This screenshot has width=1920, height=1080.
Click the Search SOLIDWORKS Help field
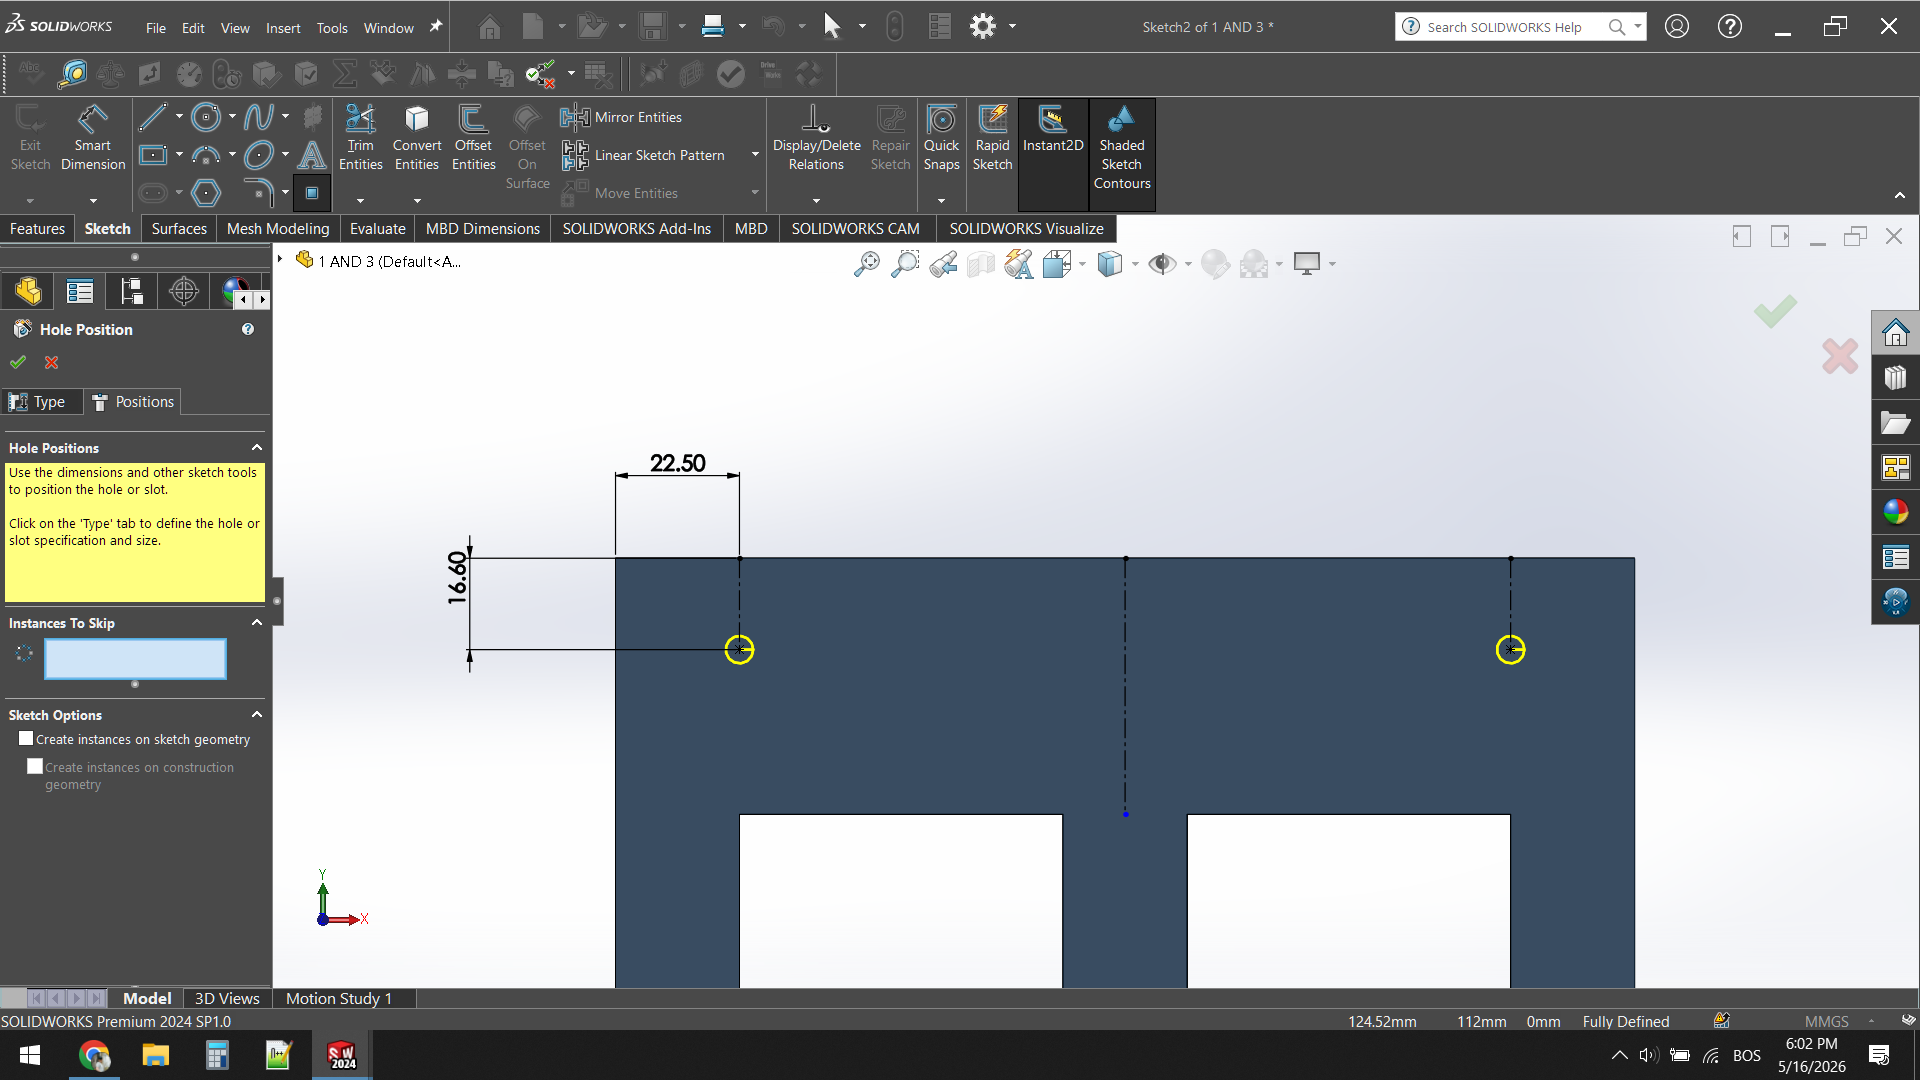pyautogui.click(x=1506, y=27)
